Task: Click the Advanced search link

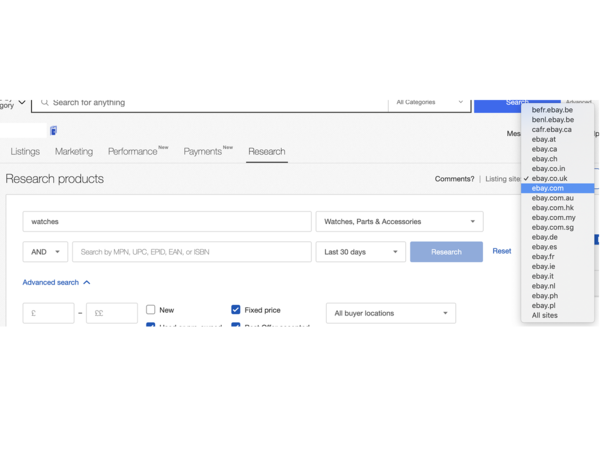Action: 51,282
